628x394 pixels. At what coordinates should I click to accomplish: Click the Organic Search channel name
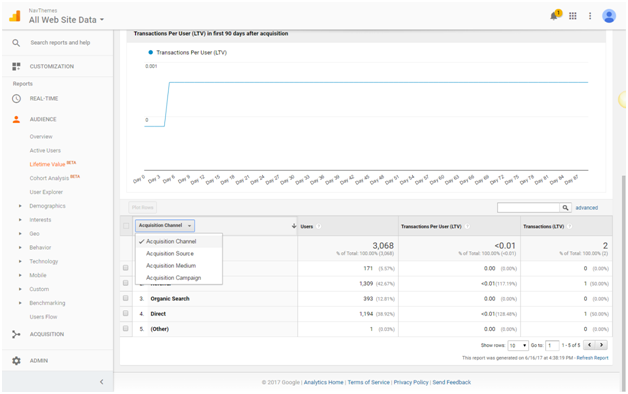point(170,299)
